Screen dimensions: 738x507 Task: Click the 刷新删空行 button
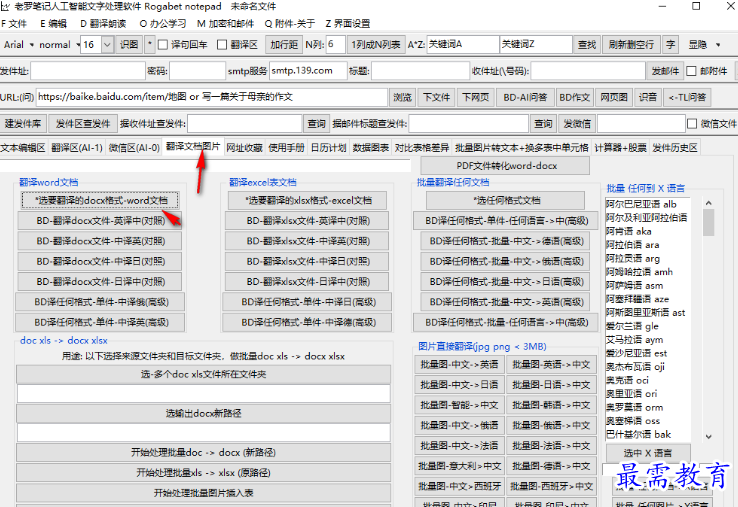click(631, 45)
